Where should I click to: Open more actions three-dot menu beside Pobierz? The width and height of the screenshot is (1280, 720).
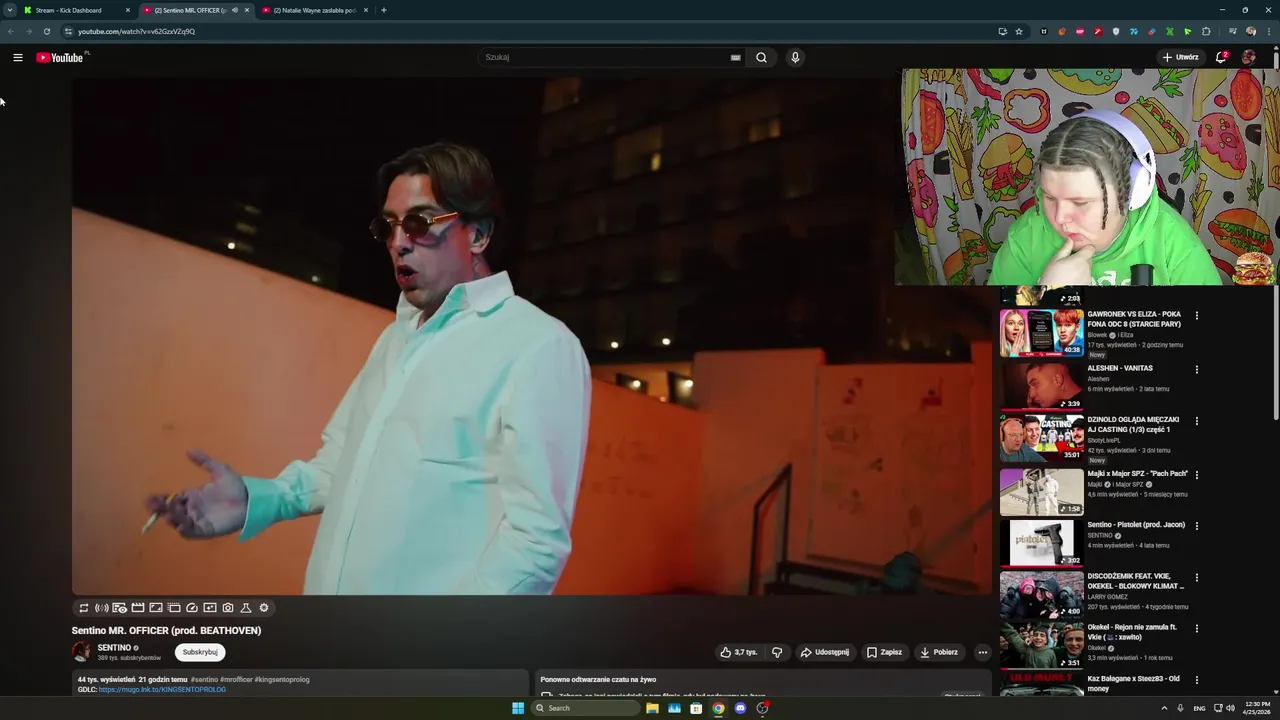pos(982,652)
